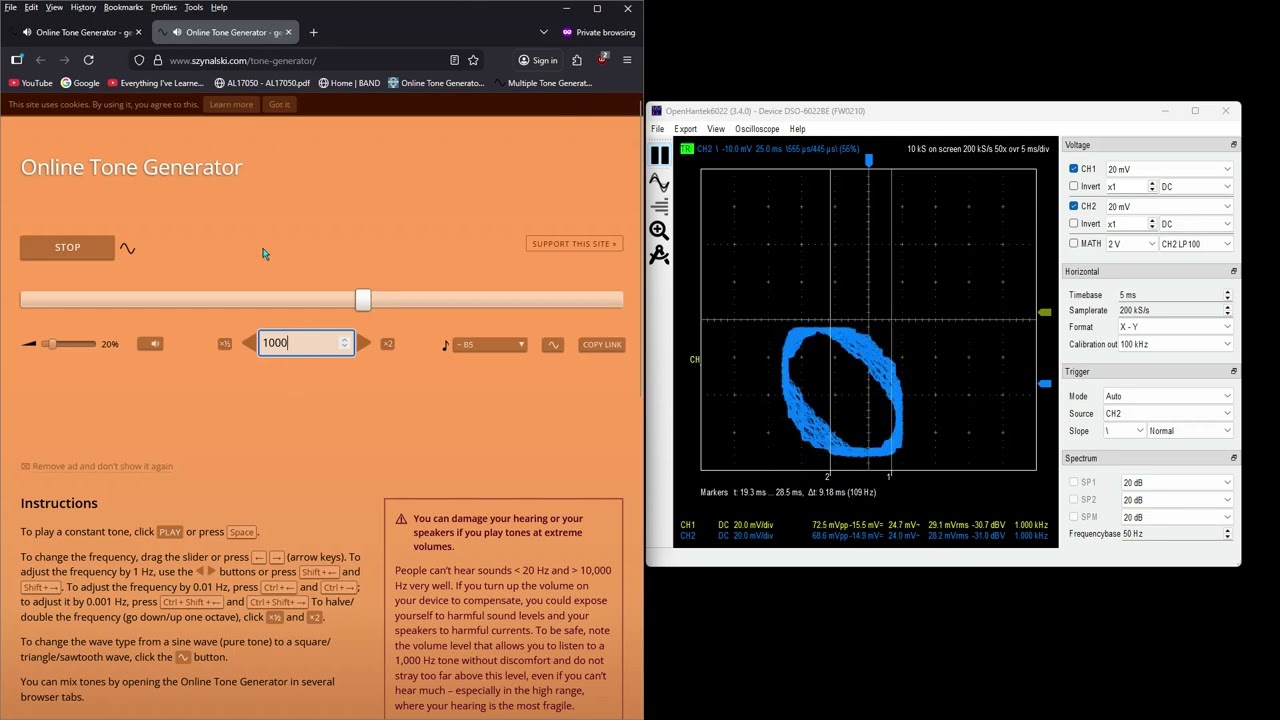Open the CH1 voltage 20 mV dropdown
1280x720 pixels.
click(x=1168, y=169)
